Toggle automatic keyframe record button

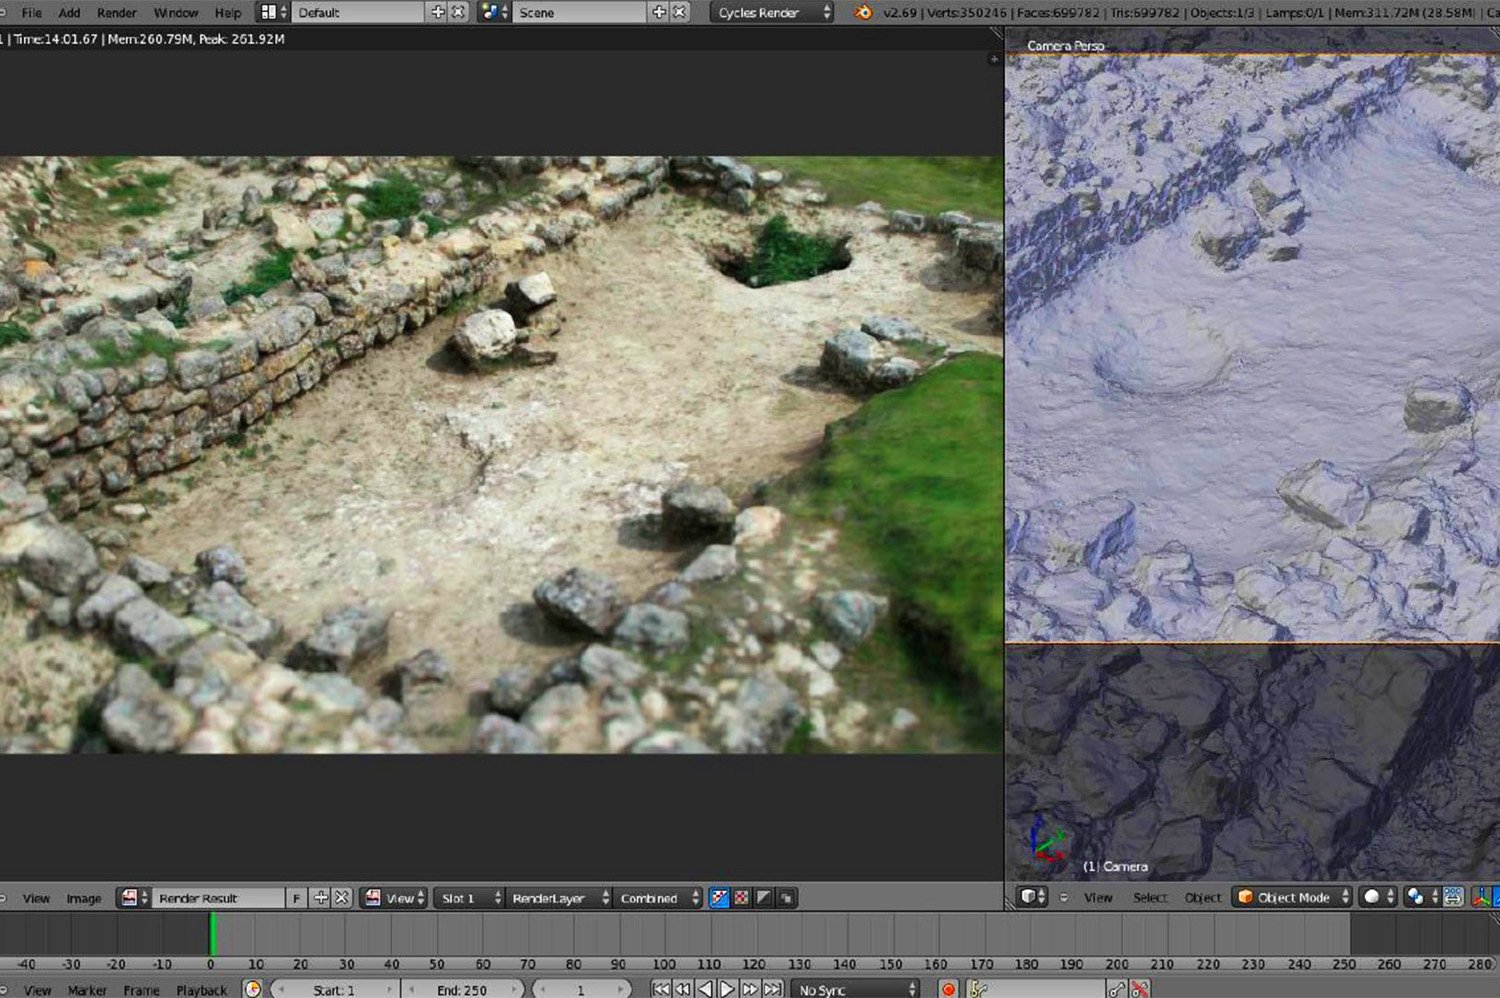948,989
